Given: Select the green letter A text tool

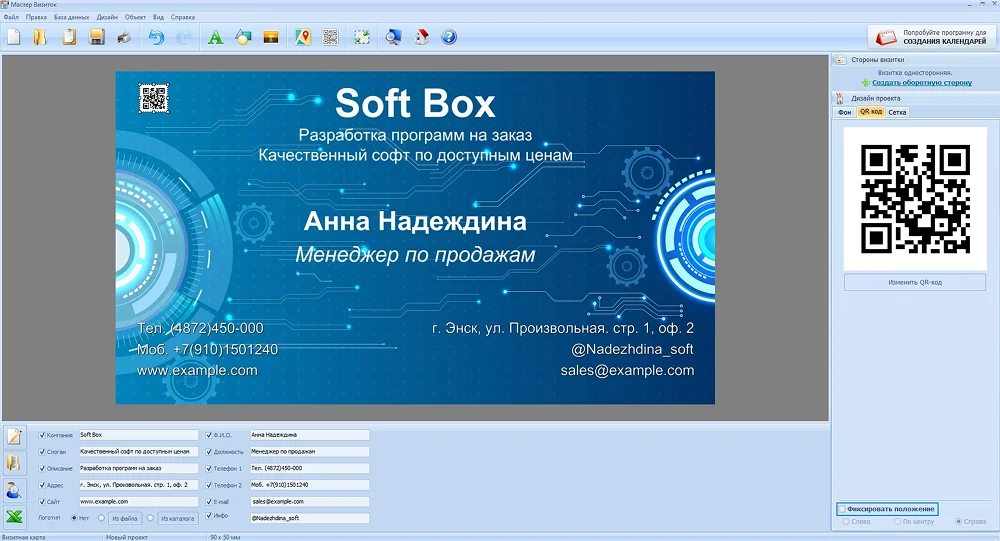Looking at the screenshot, I should (x=214, y=38).
